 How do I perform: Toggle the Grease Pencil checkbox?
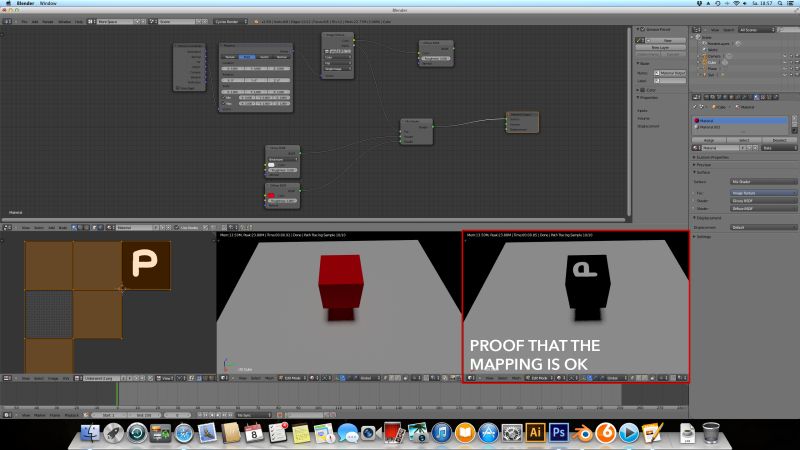[x=642, y=29]
